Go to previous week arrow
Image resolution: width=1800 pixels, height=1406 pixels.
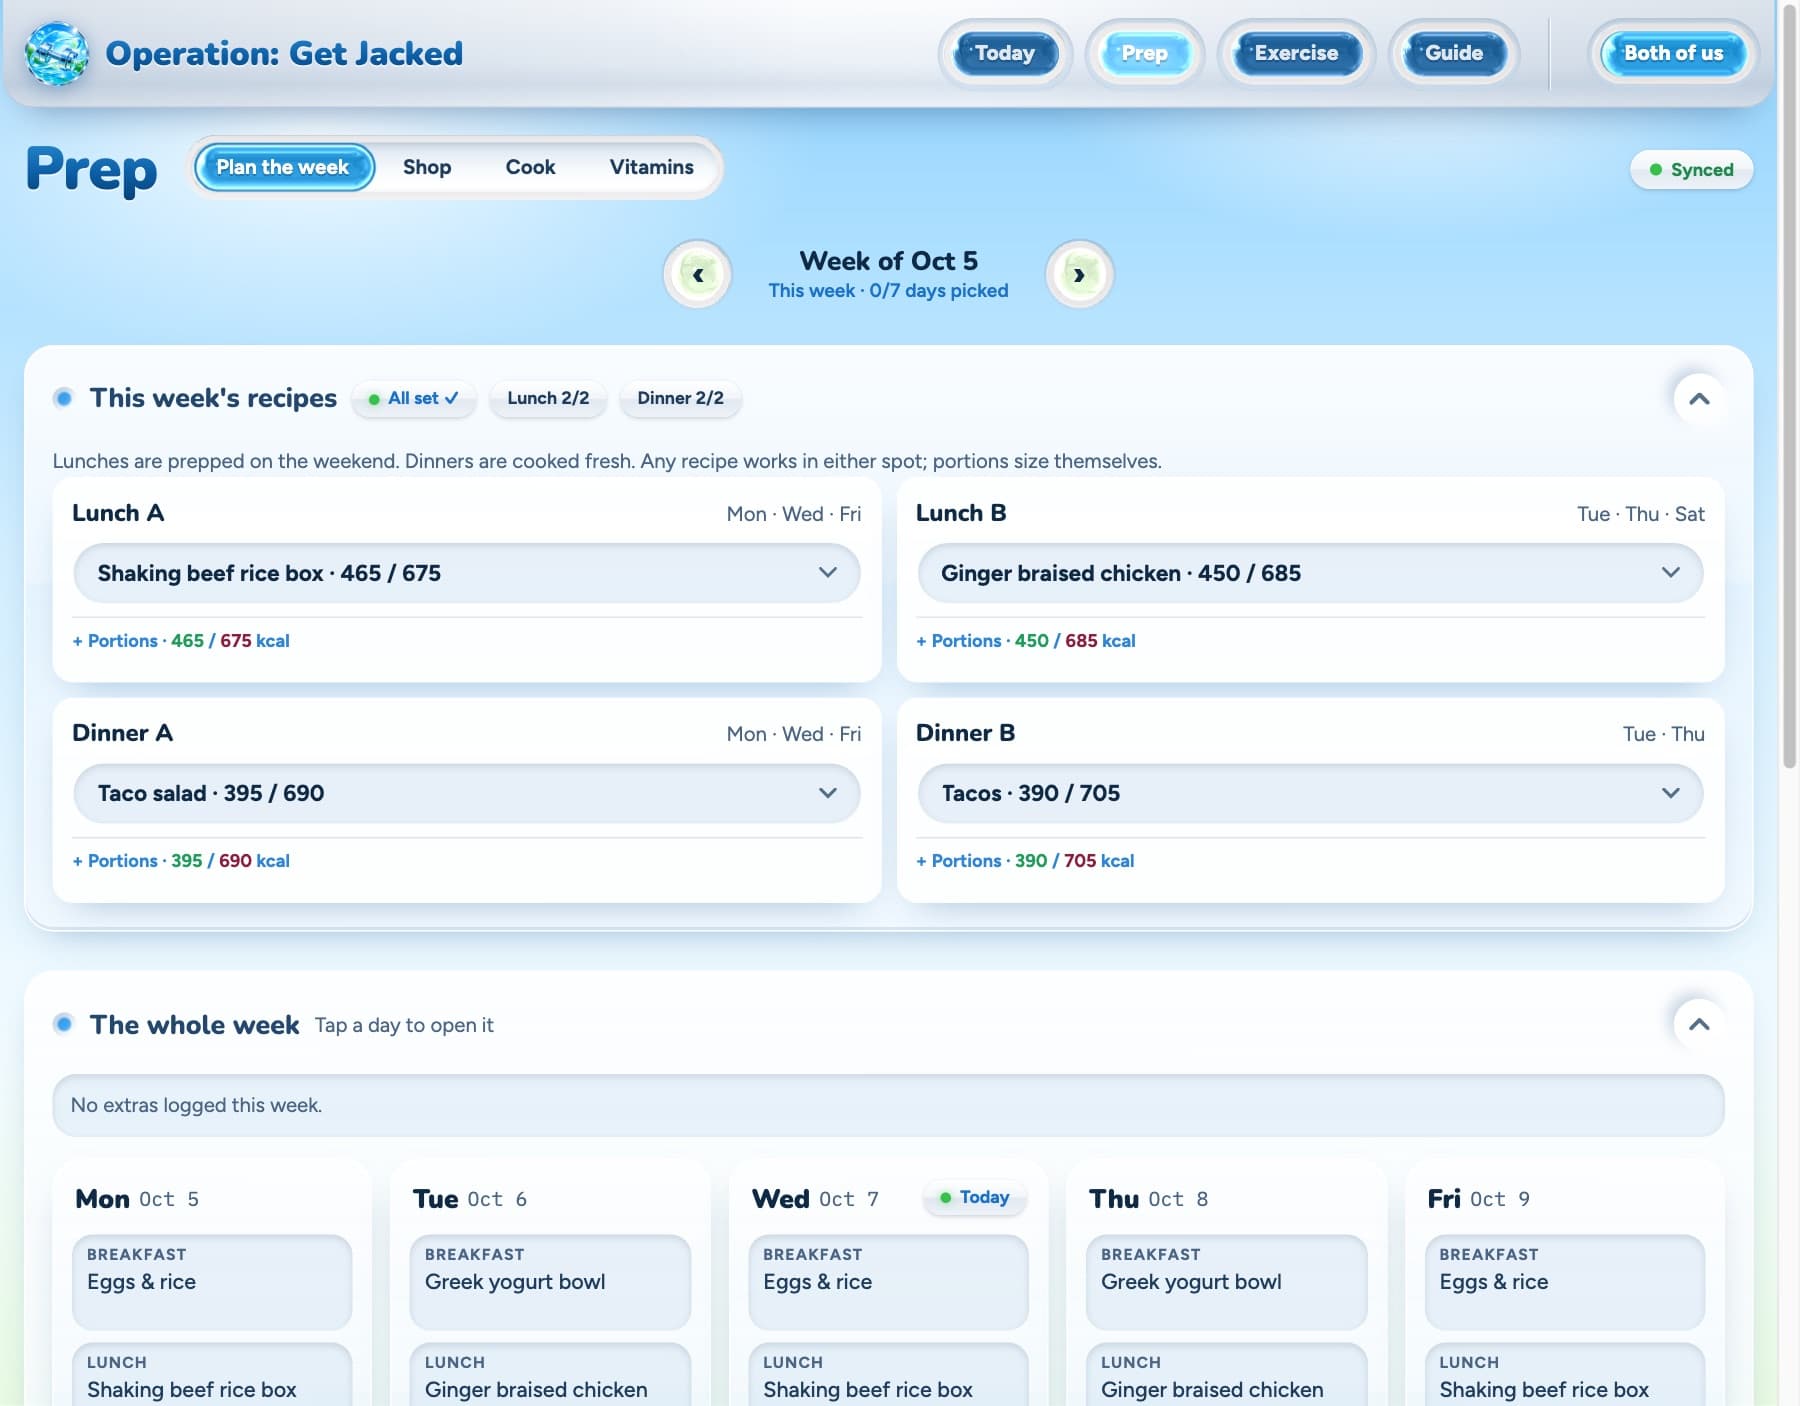click(x=698, y=274)
